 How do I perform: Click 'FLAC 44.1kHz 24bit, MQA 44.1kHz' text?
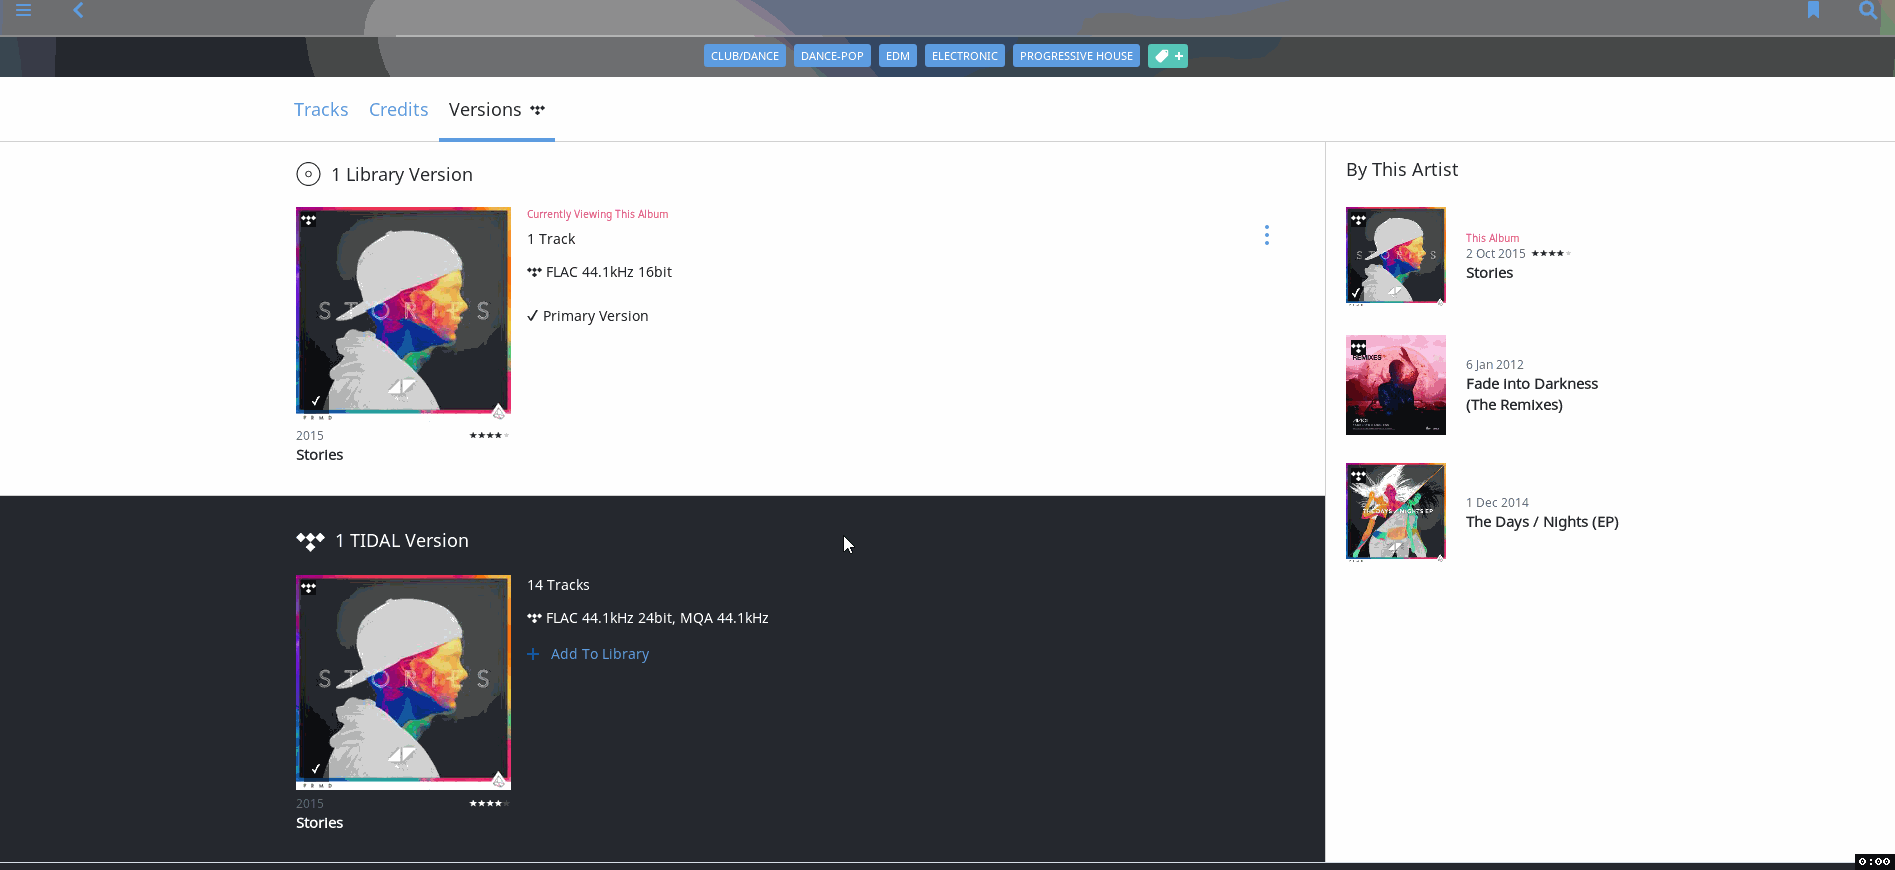click(657, 618)
